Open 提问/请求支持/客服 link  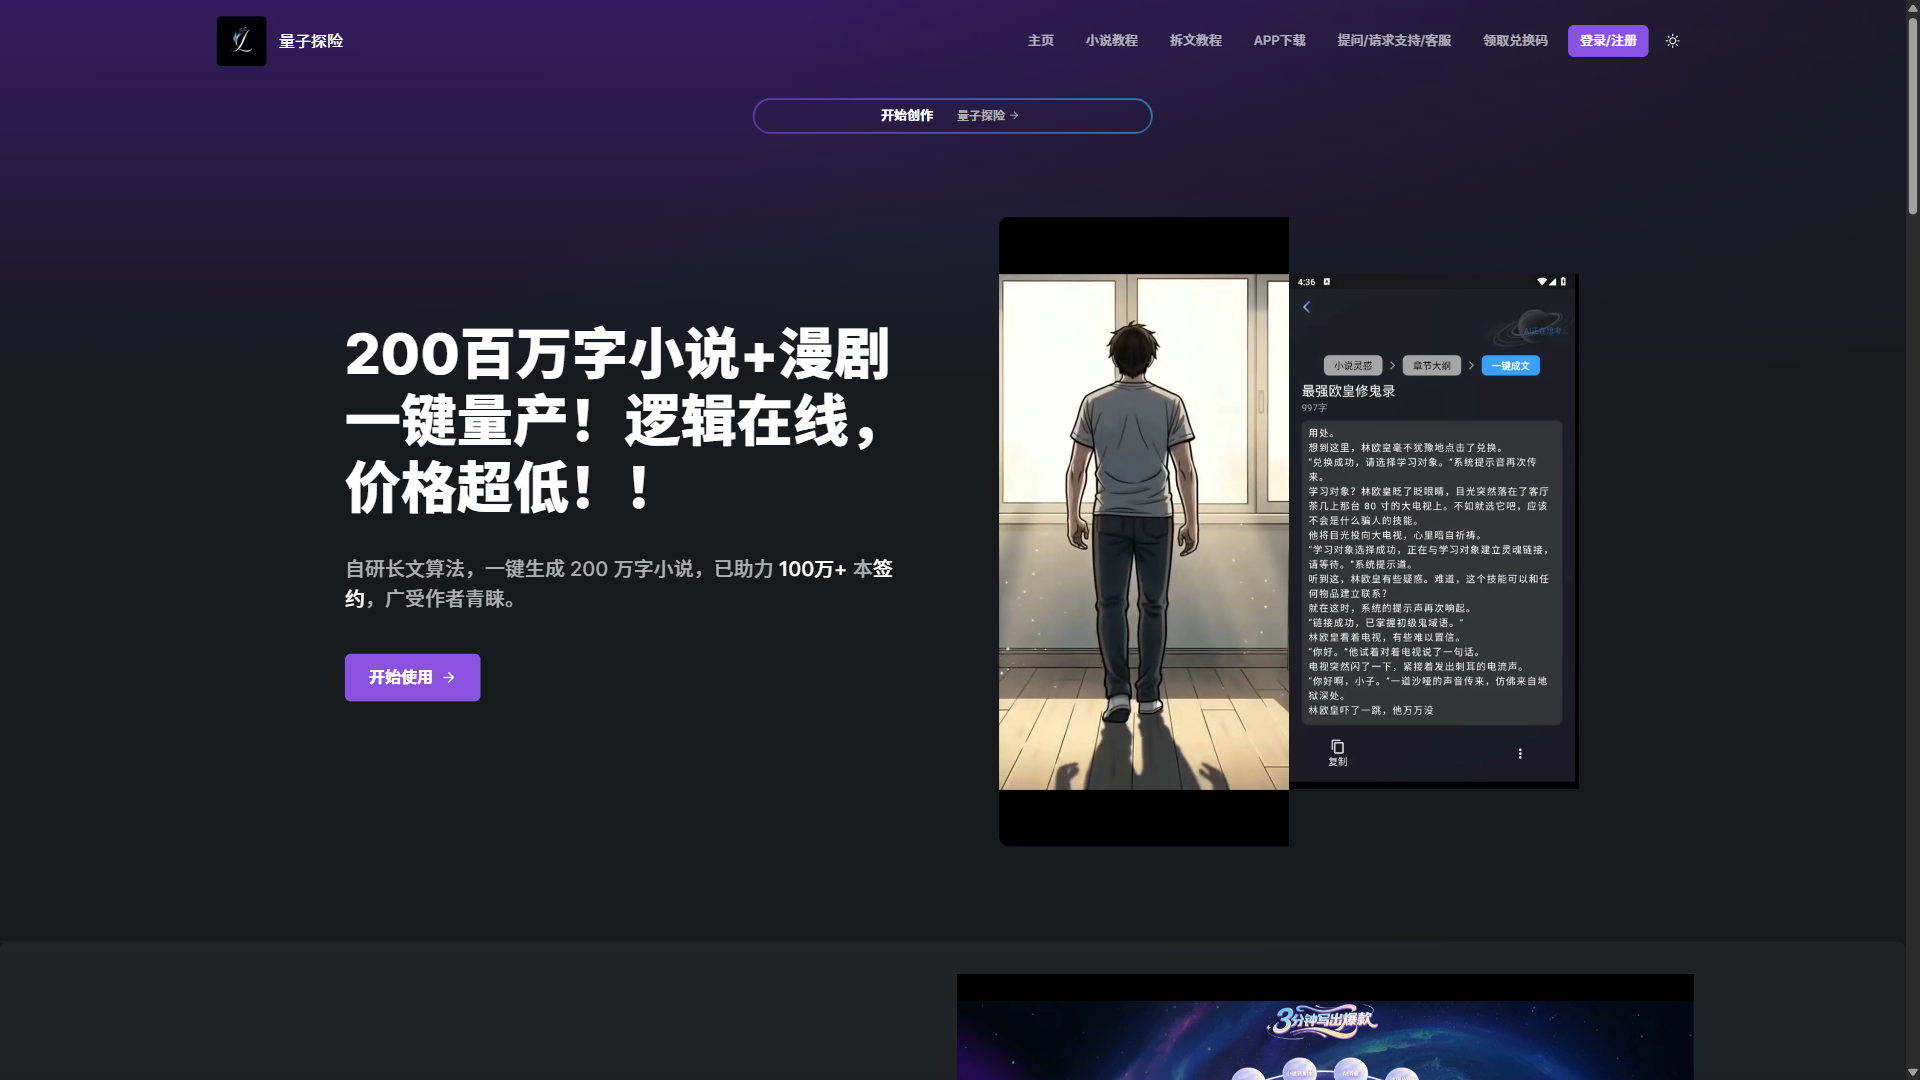1393,41
